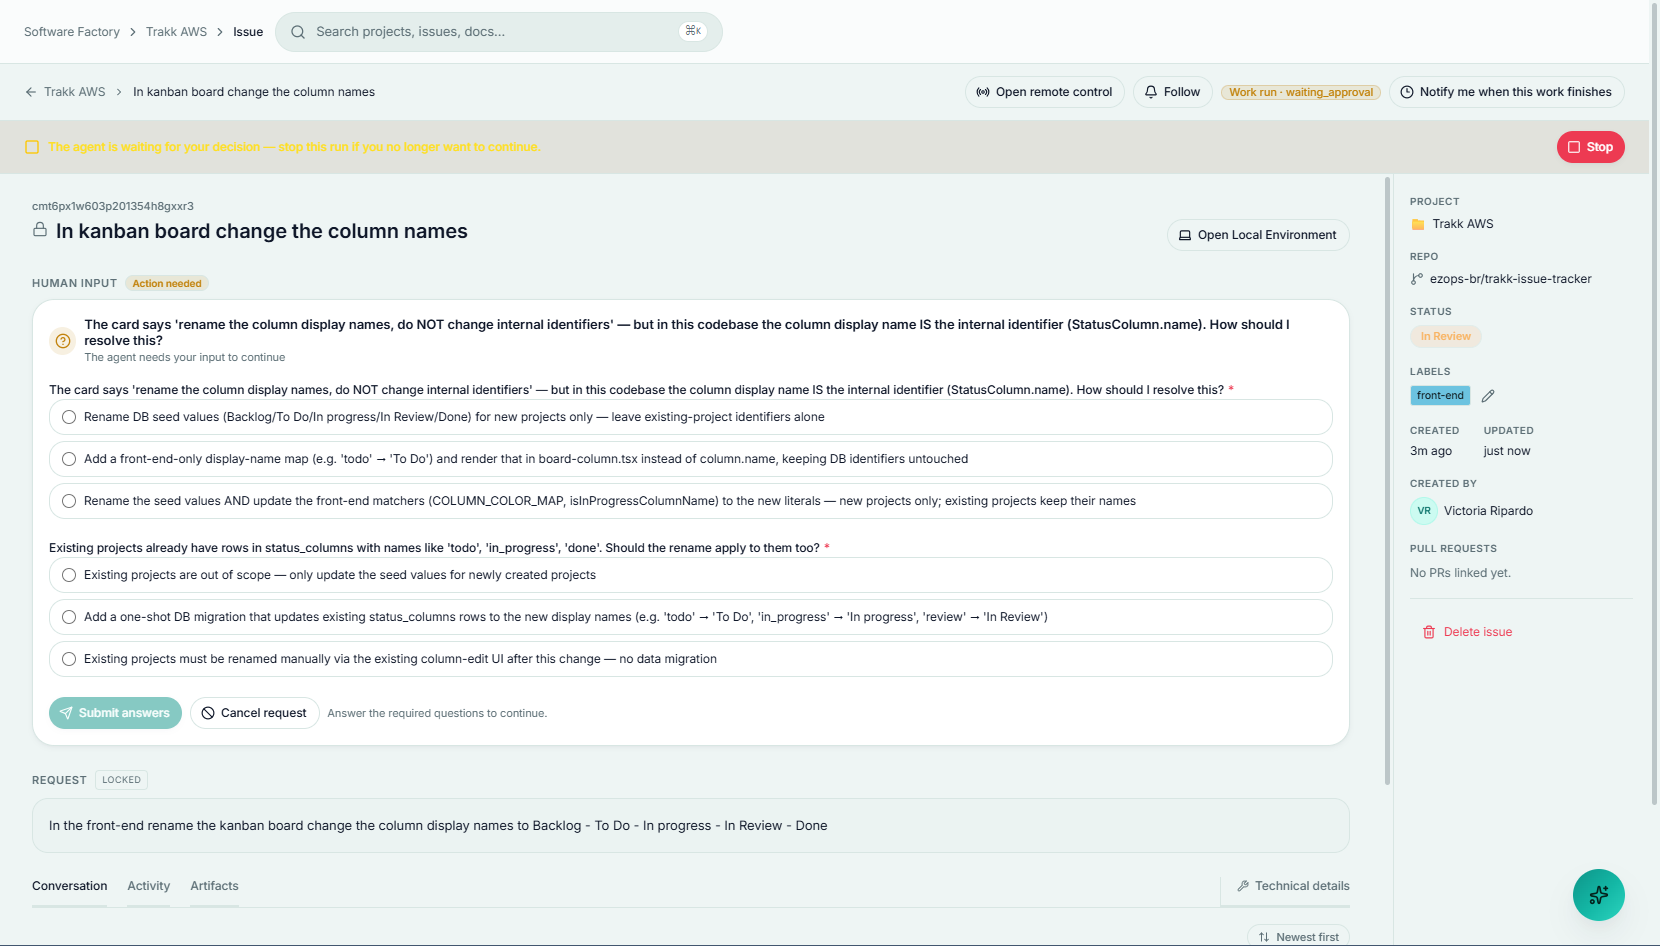The height and width of the screenshot is (946, 1660).
Task: Toggle Newest first sort order
Action: click(x=1298, y=937)
